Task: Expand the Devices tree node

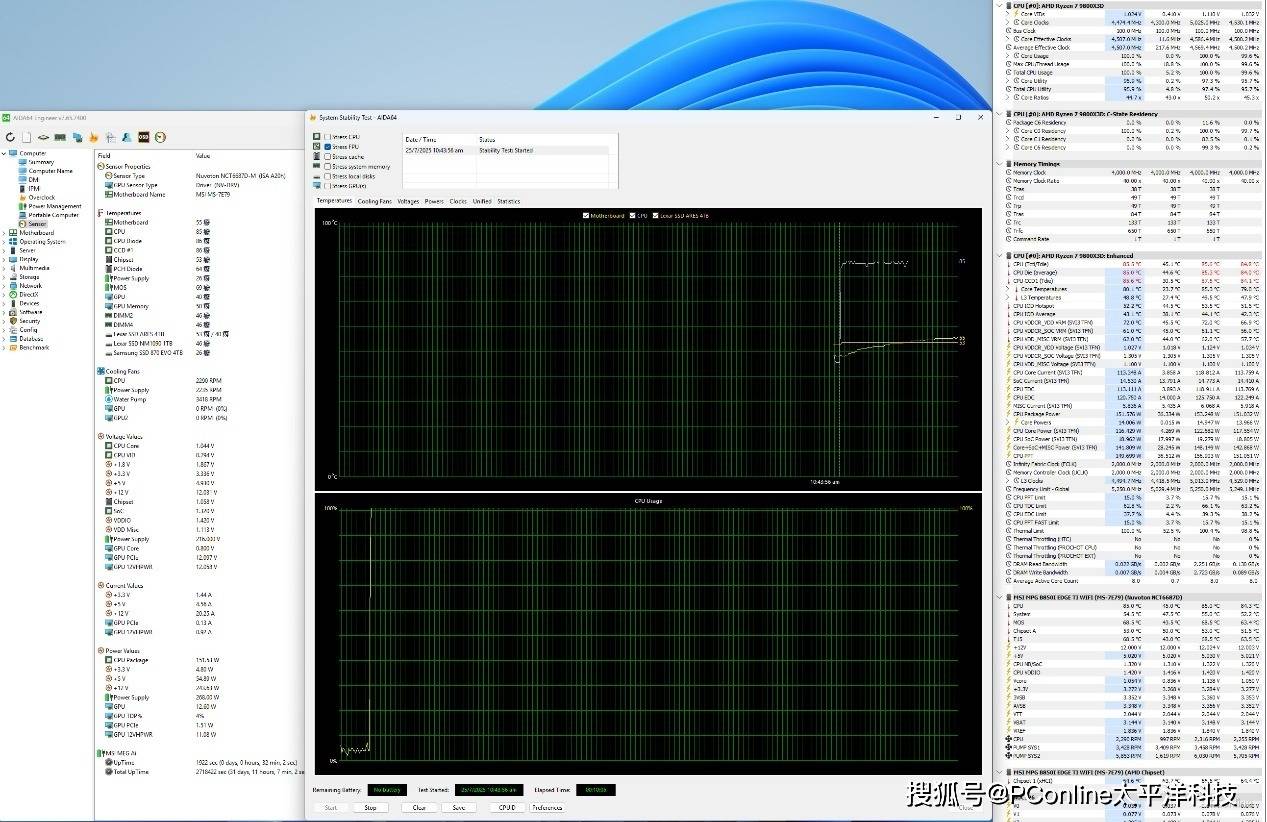Action: coord(4,303)
